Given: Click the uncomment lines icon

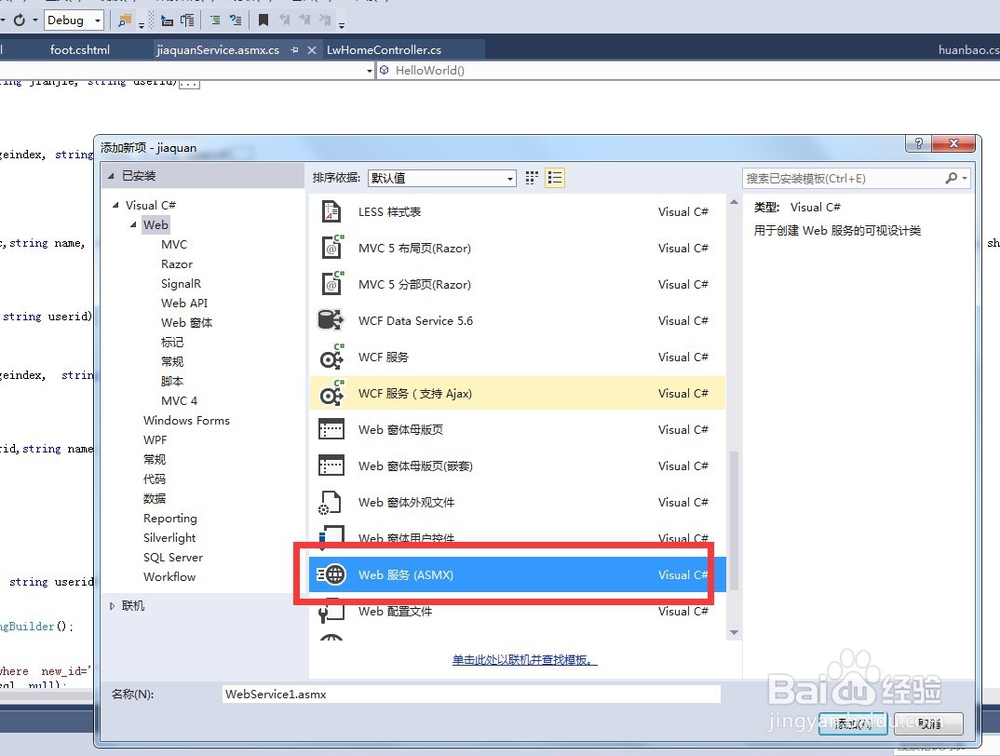Looking at the screenshot, I should (x=235, y=20).
